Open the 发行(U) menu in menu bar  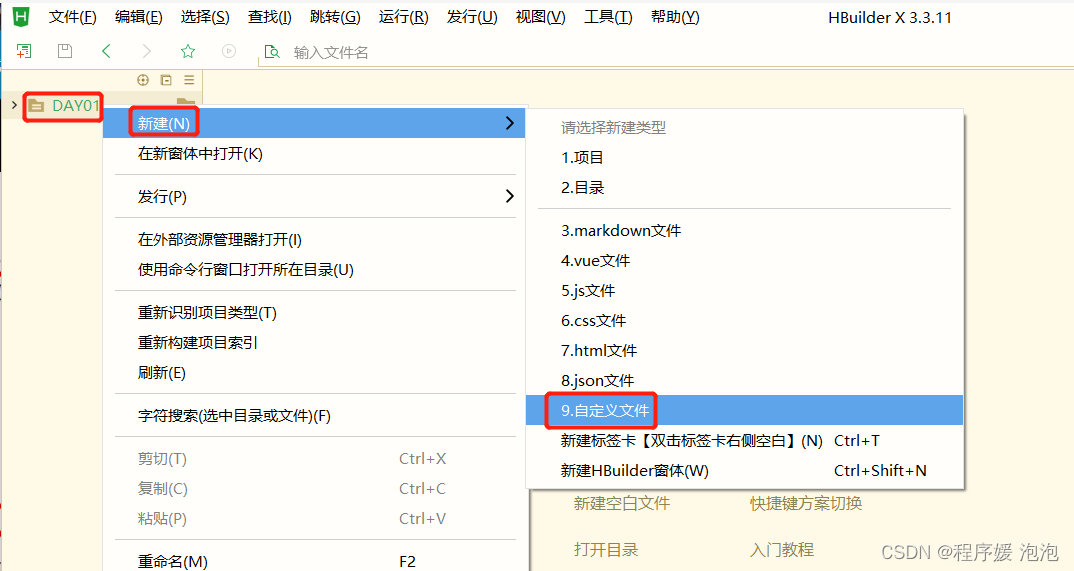click(472, 18)
